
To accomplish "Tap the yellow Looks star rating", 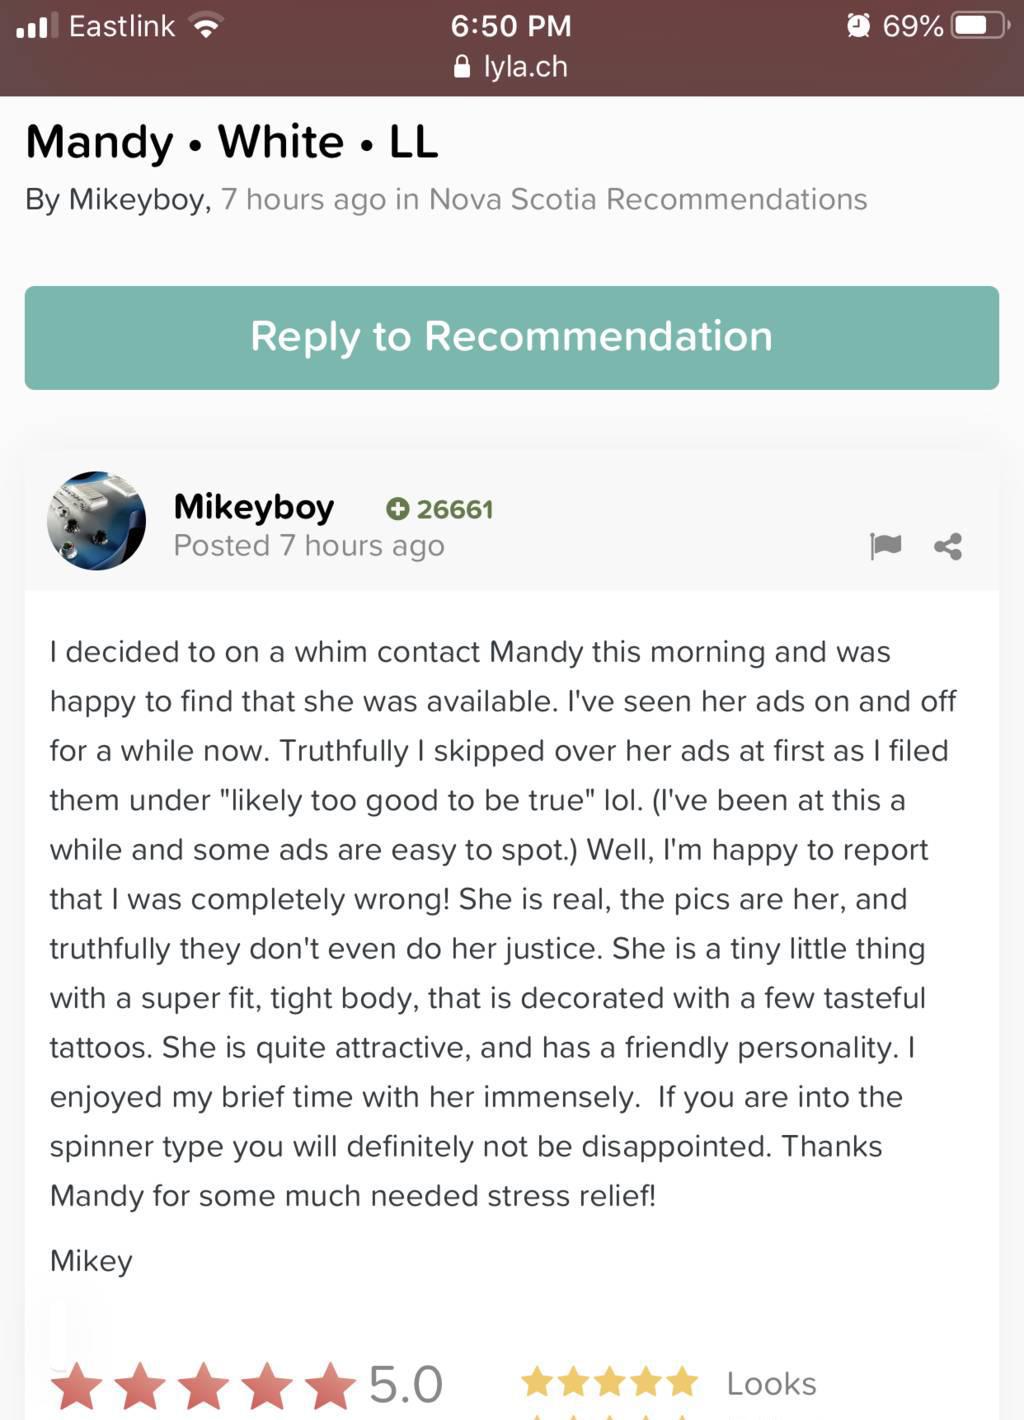I will 609,1383.
